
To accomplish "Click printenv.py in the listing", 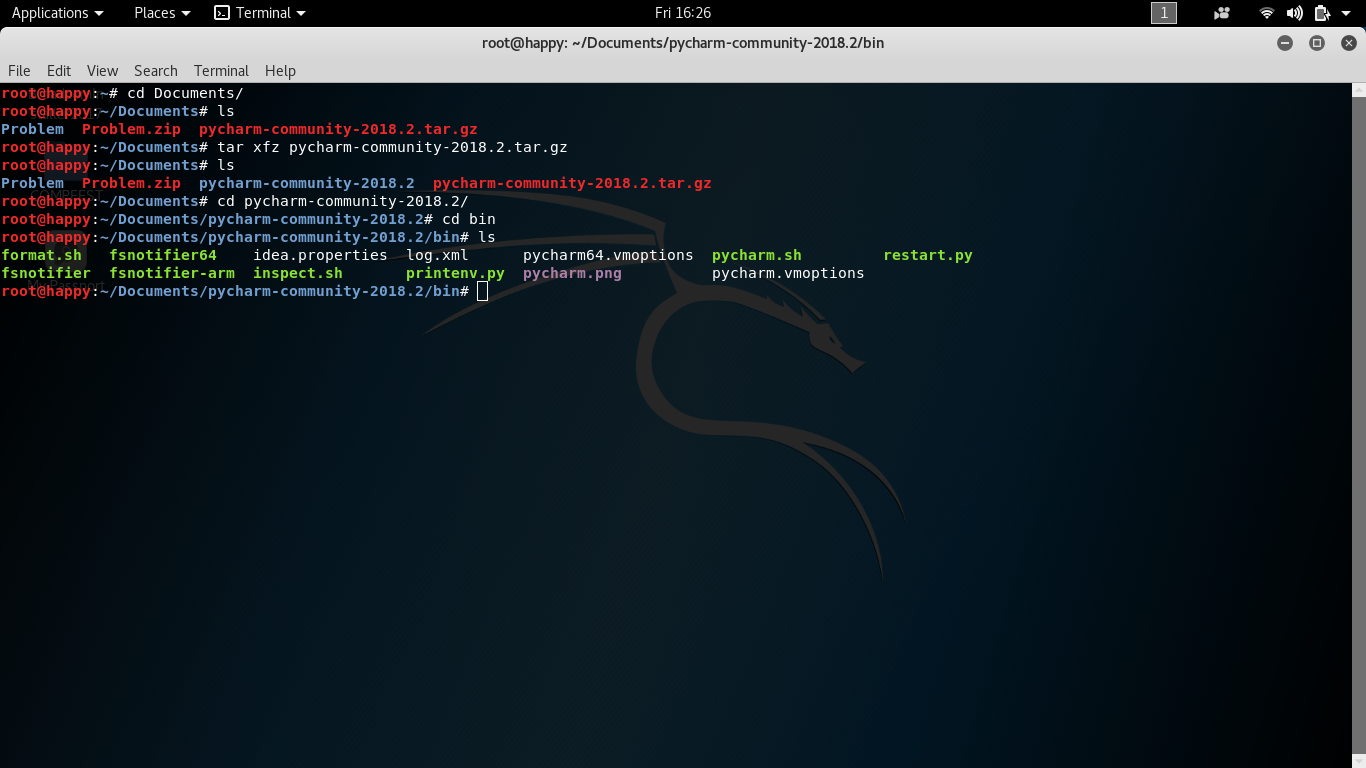I will coord(455,273).
